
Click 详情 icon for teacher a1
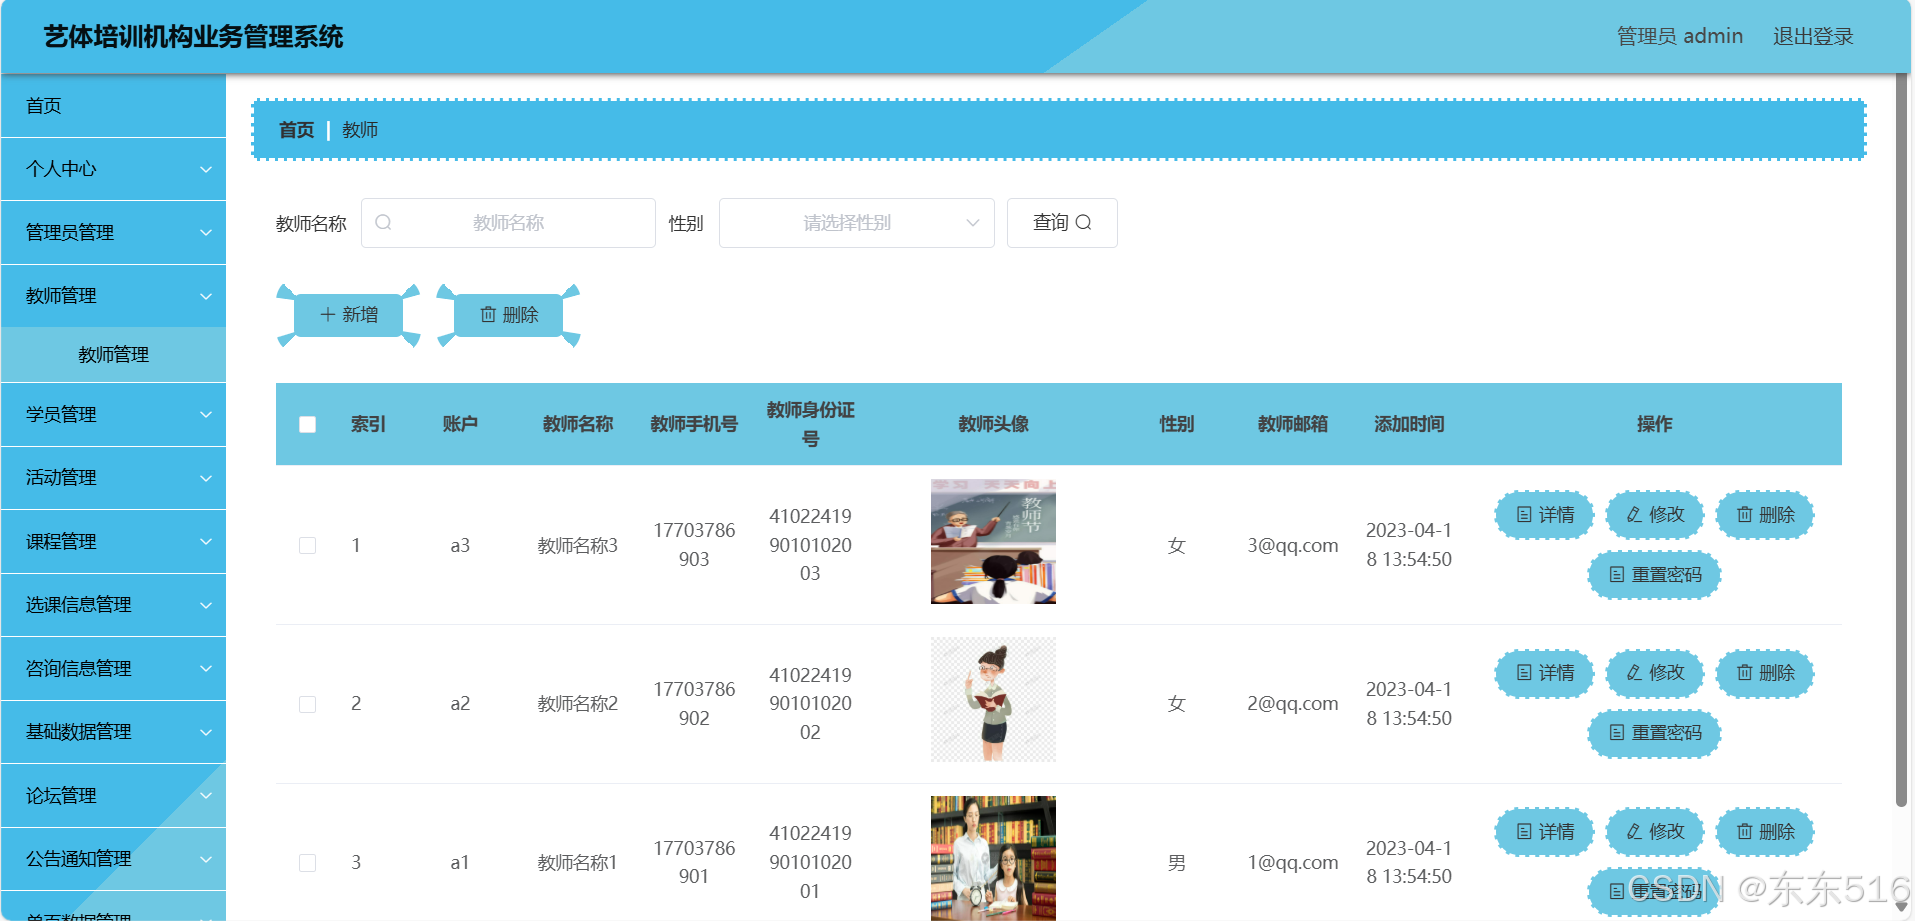(x=1524, y=832)
